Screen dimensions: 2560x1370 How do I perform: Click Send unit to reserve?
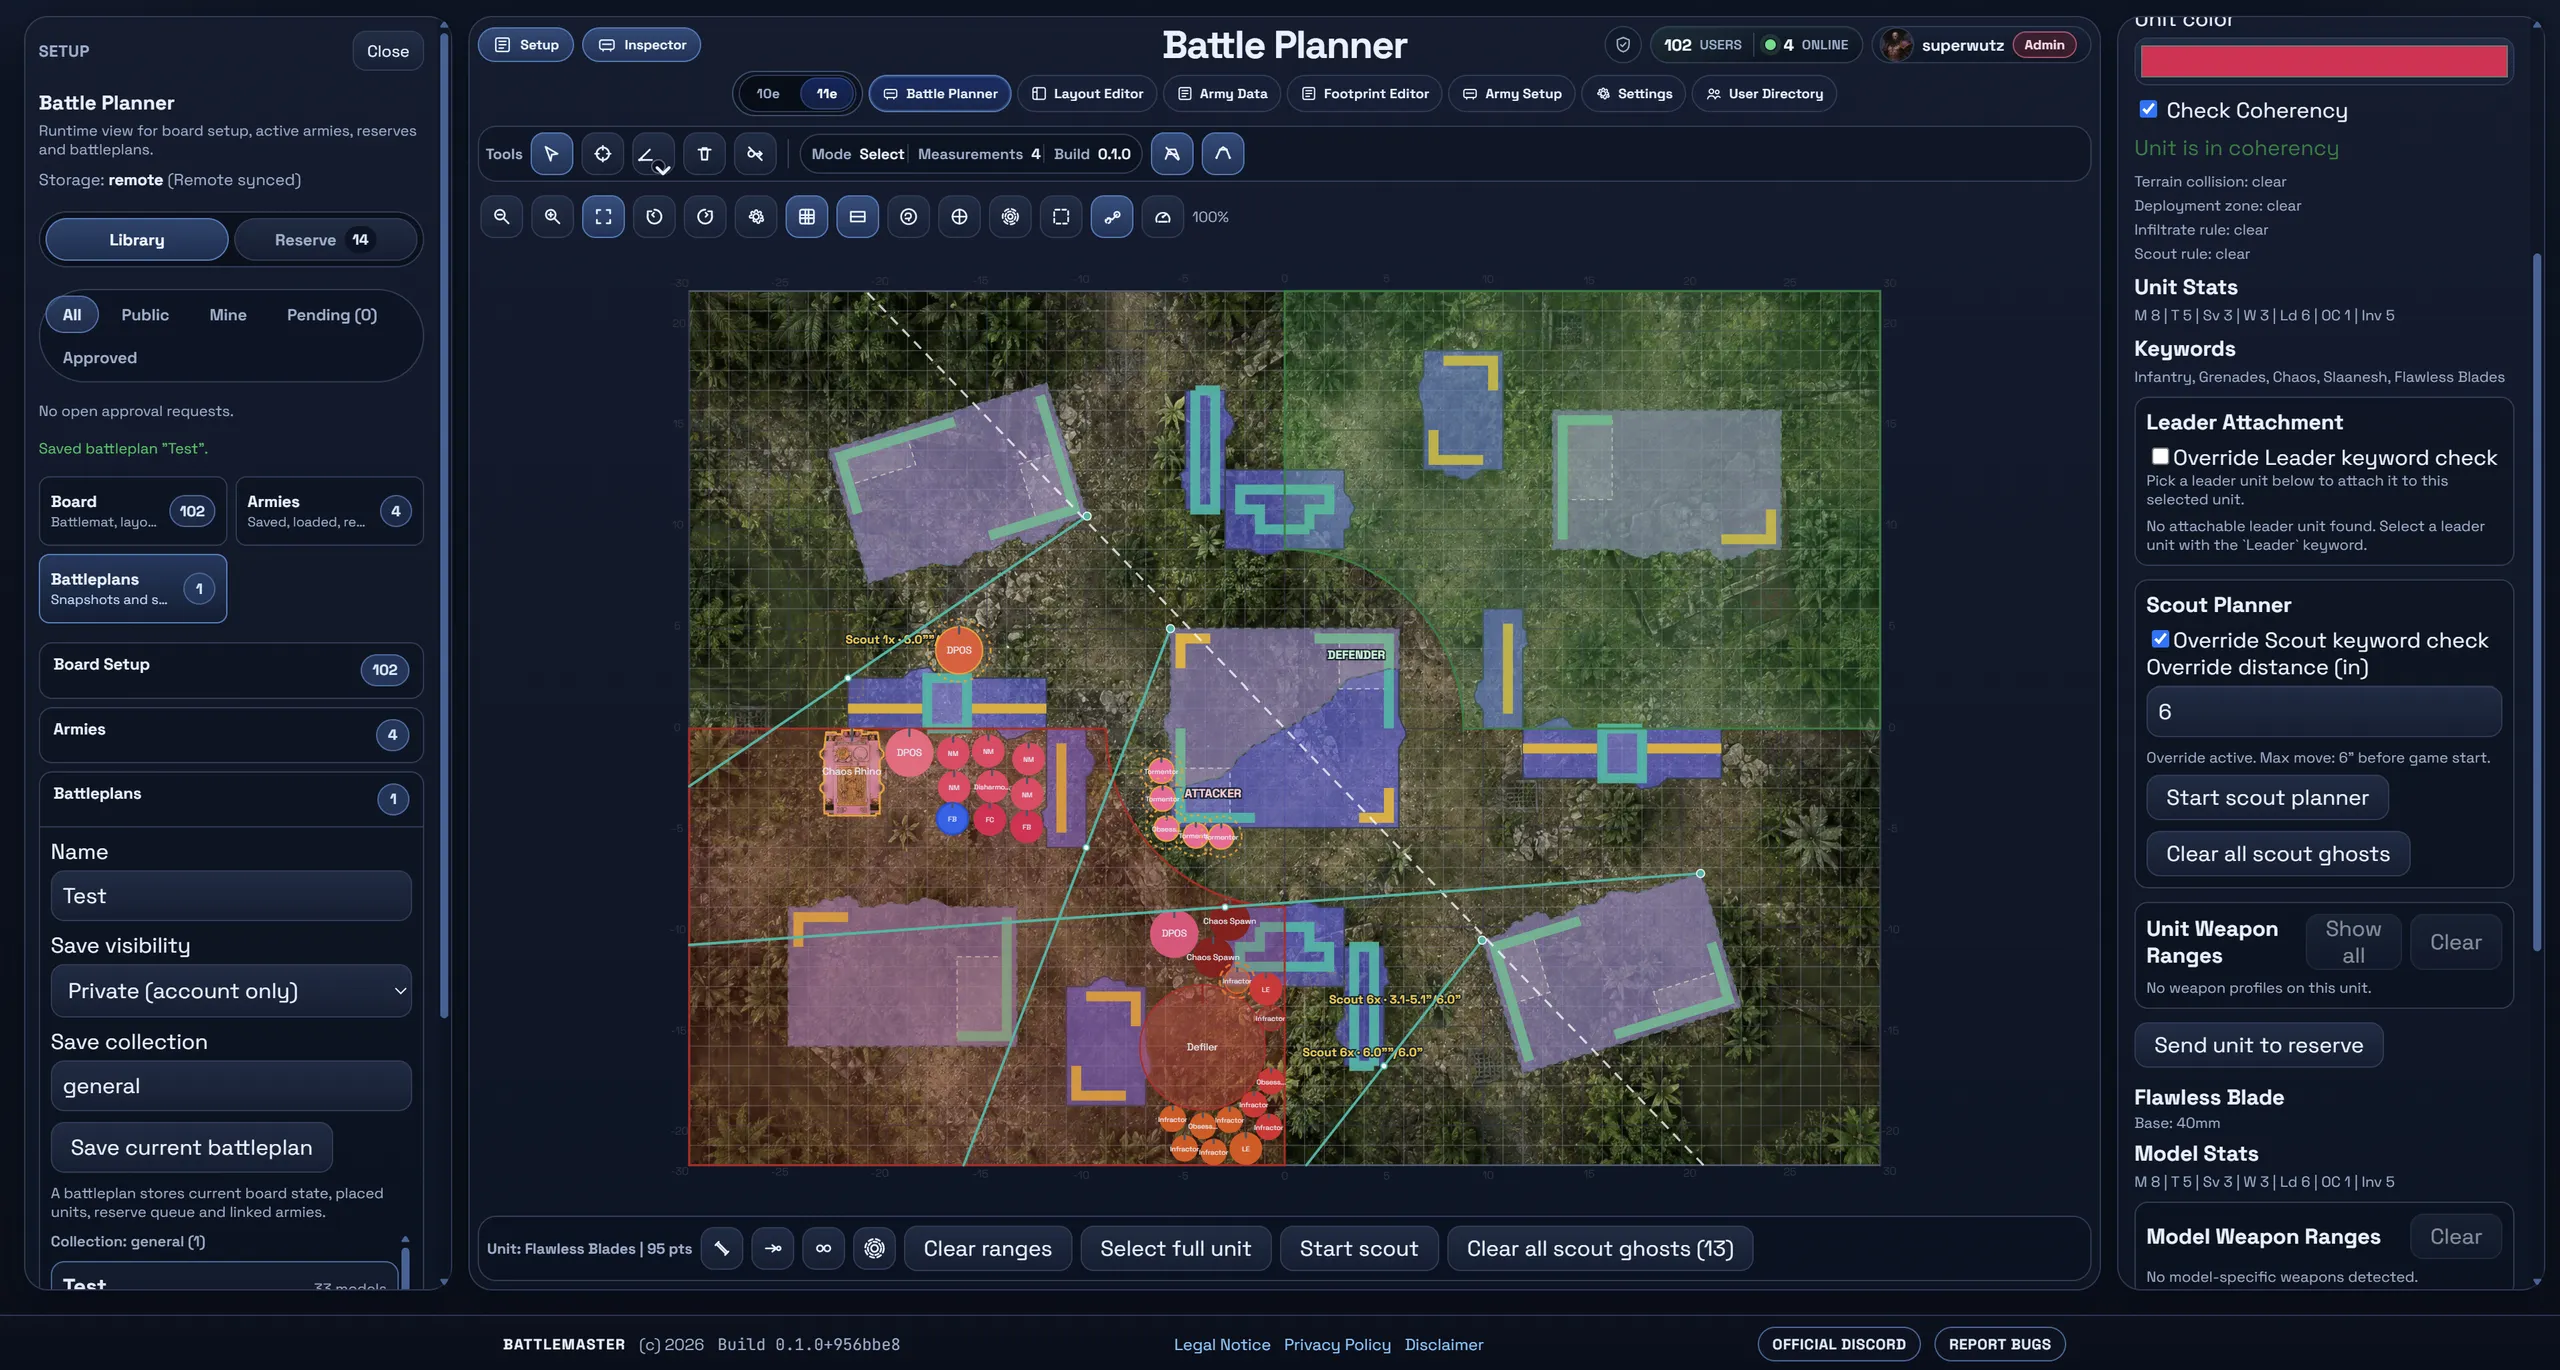[2258, 1045]
